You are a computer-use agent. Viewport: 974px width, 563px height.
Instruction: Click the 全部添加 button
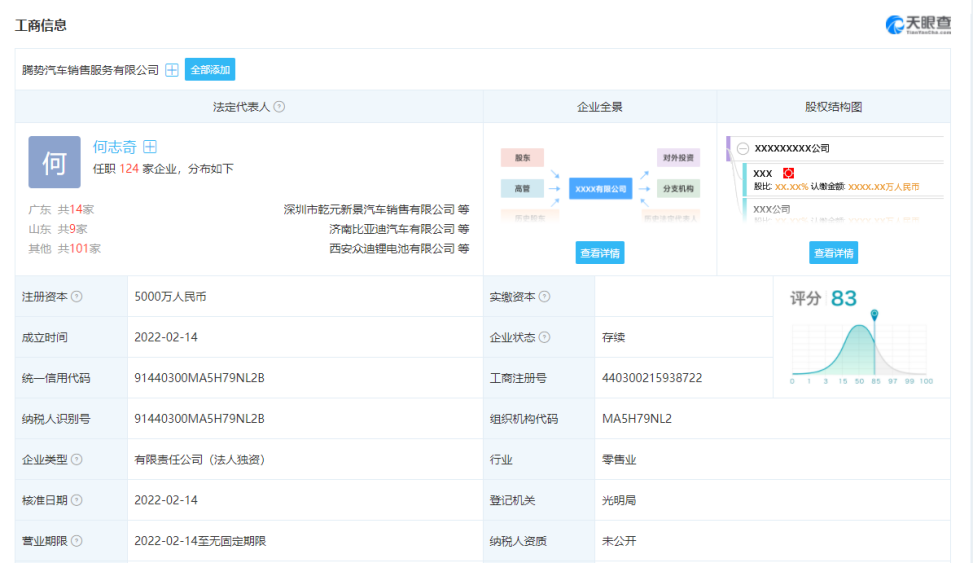[x=210, y=70]
